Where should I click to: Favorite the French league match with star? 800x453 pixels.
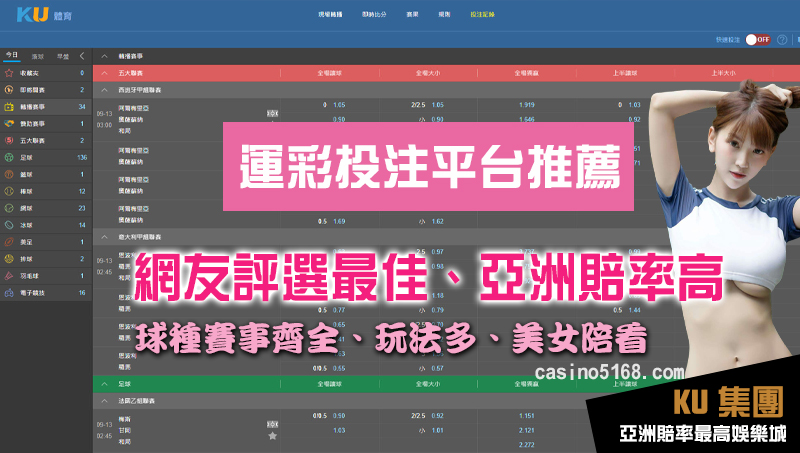point(272,436)
